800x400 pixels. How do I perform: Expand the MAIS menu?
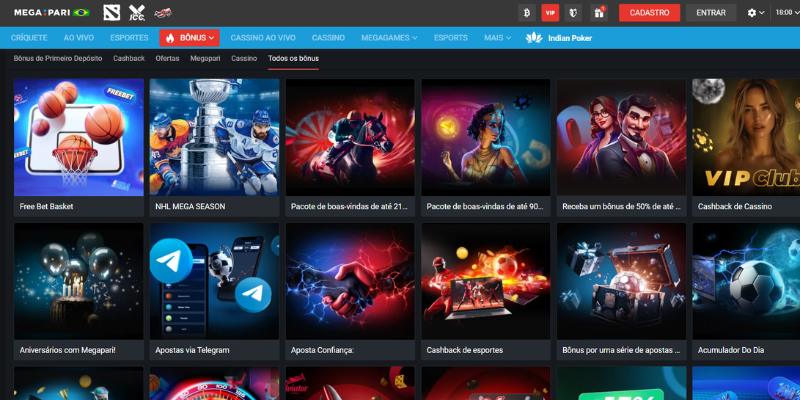click(x=497, y=38)
